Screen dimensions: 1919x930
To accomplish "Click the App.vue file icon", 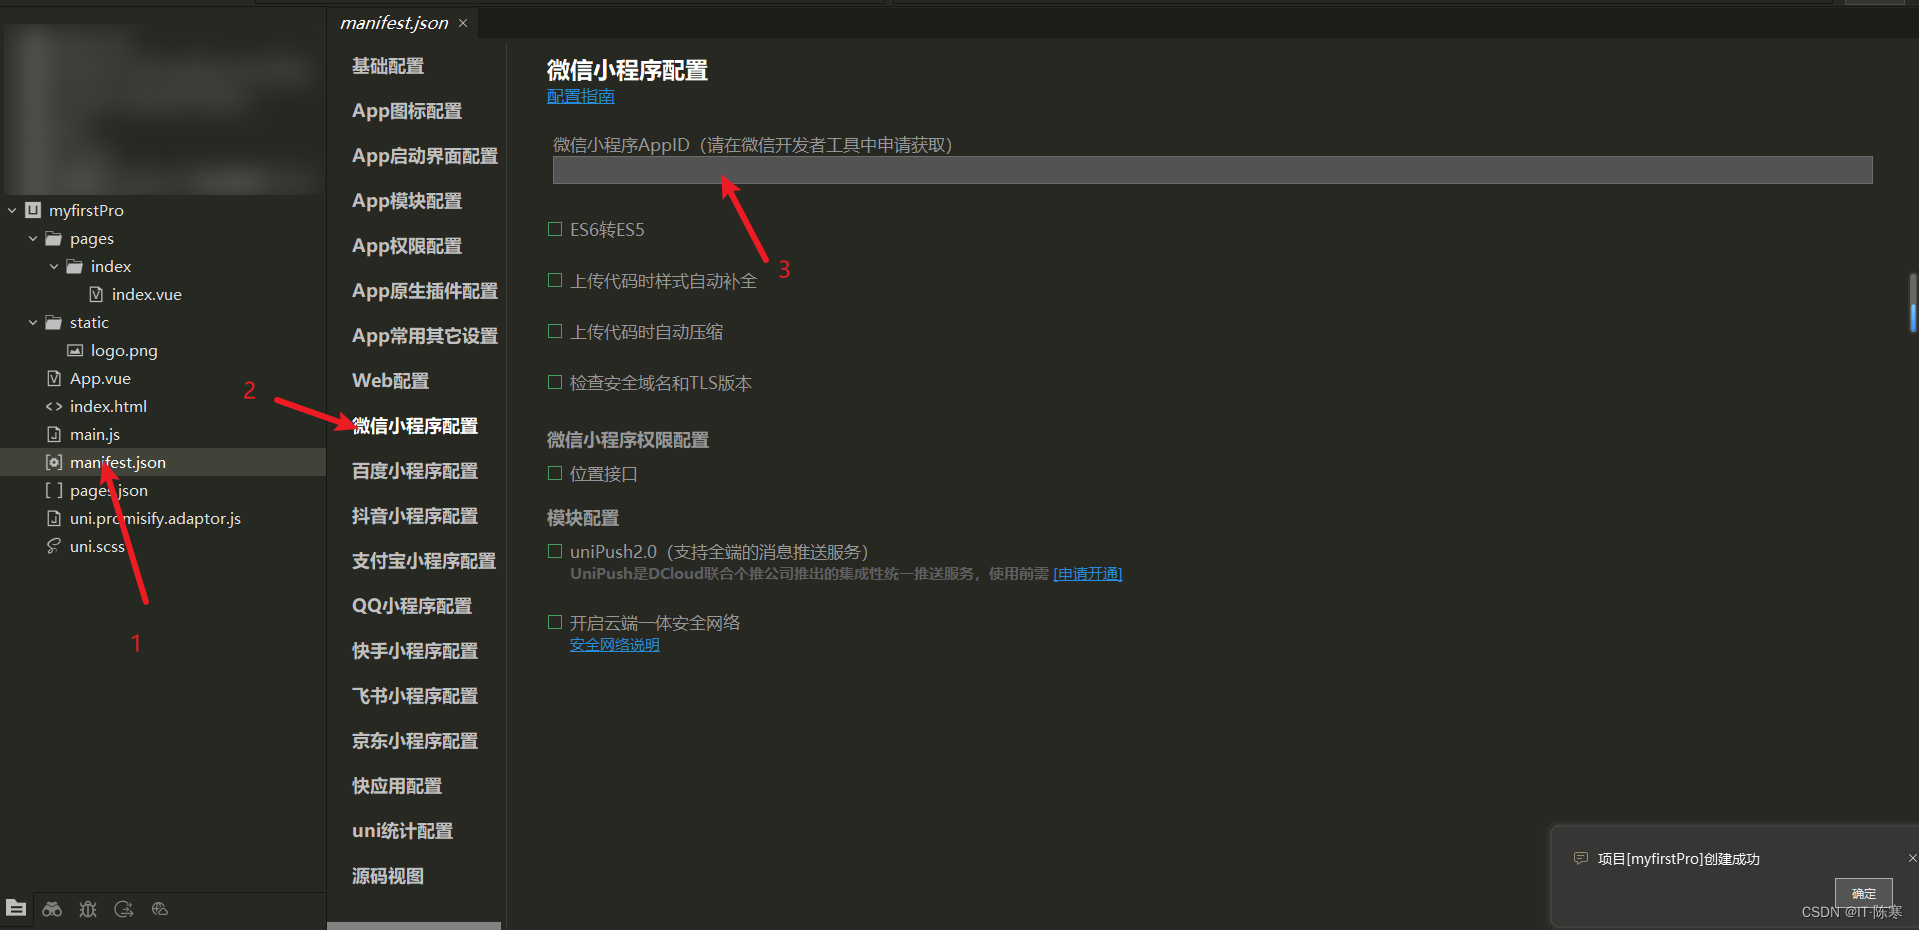I will 54,378.
